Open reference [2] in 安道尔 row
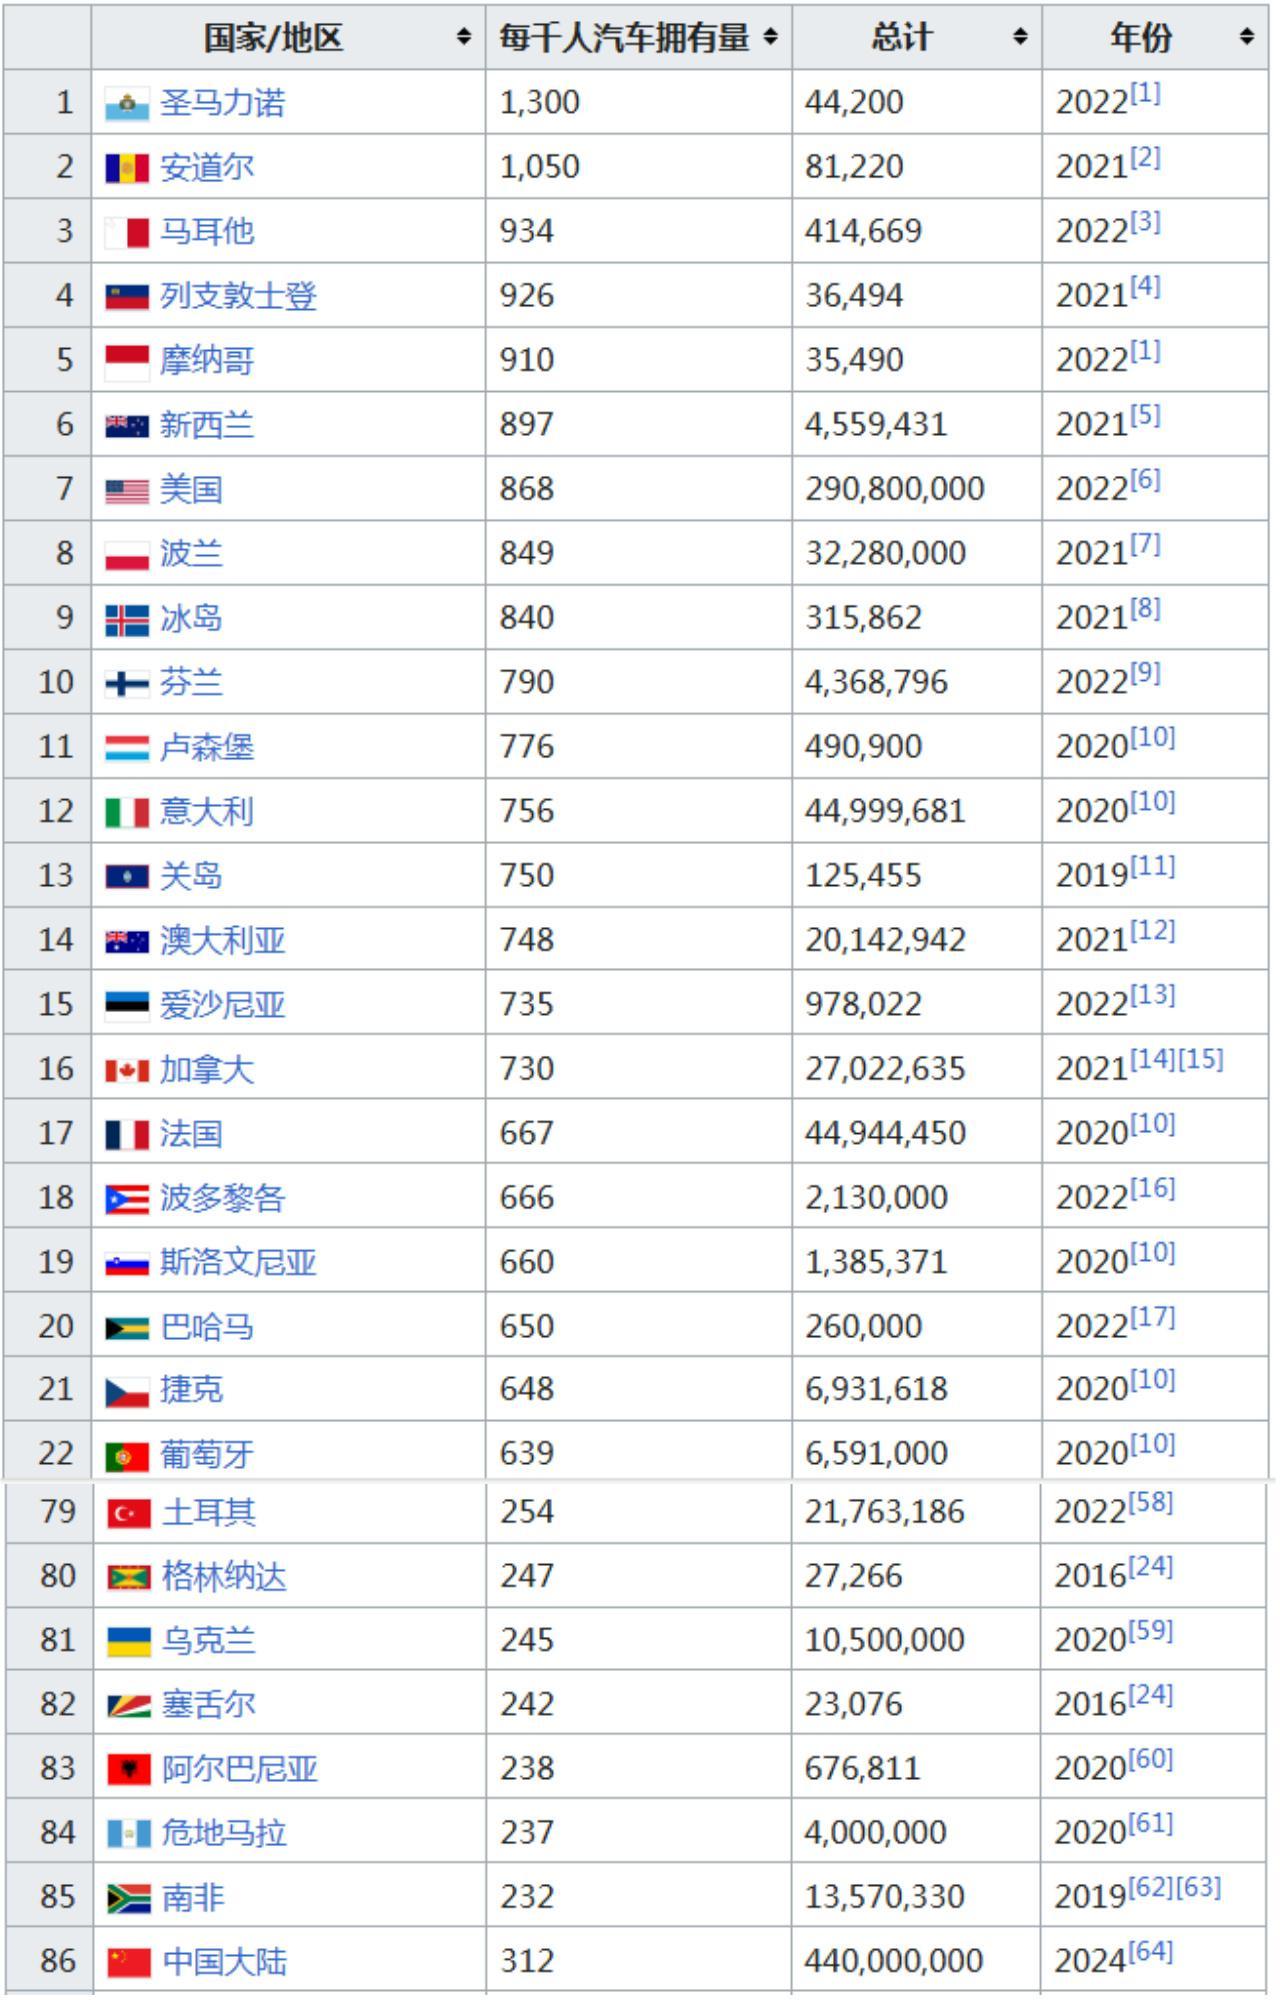This screenshot has height=2002, width=1280. 1146,158
